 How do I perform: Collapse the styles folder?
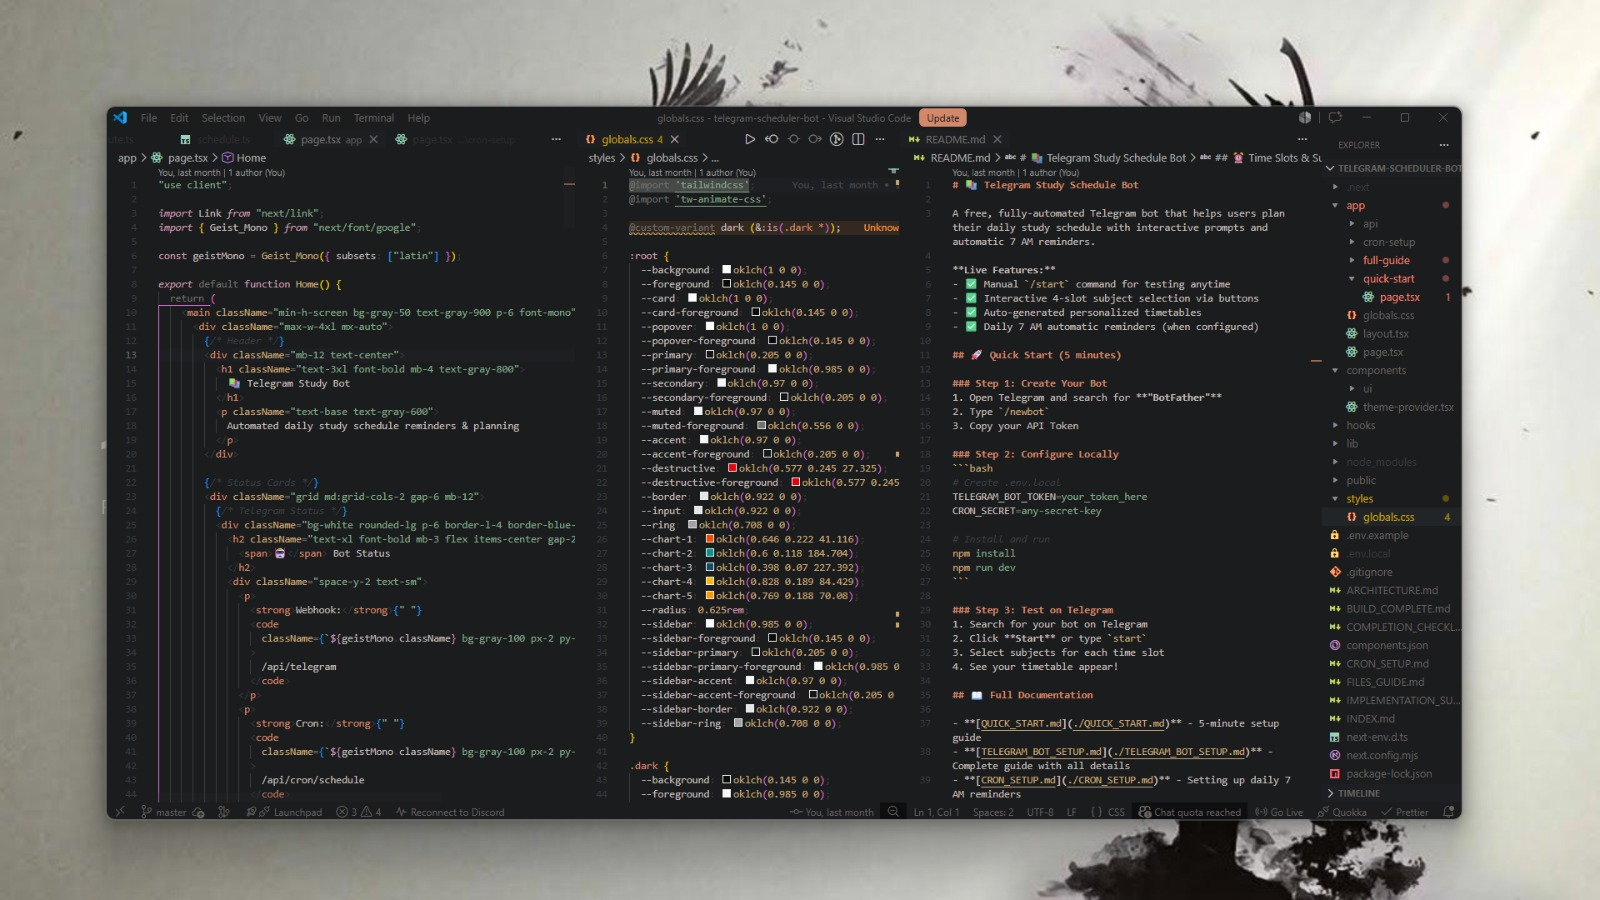(x=1335, y=498)
